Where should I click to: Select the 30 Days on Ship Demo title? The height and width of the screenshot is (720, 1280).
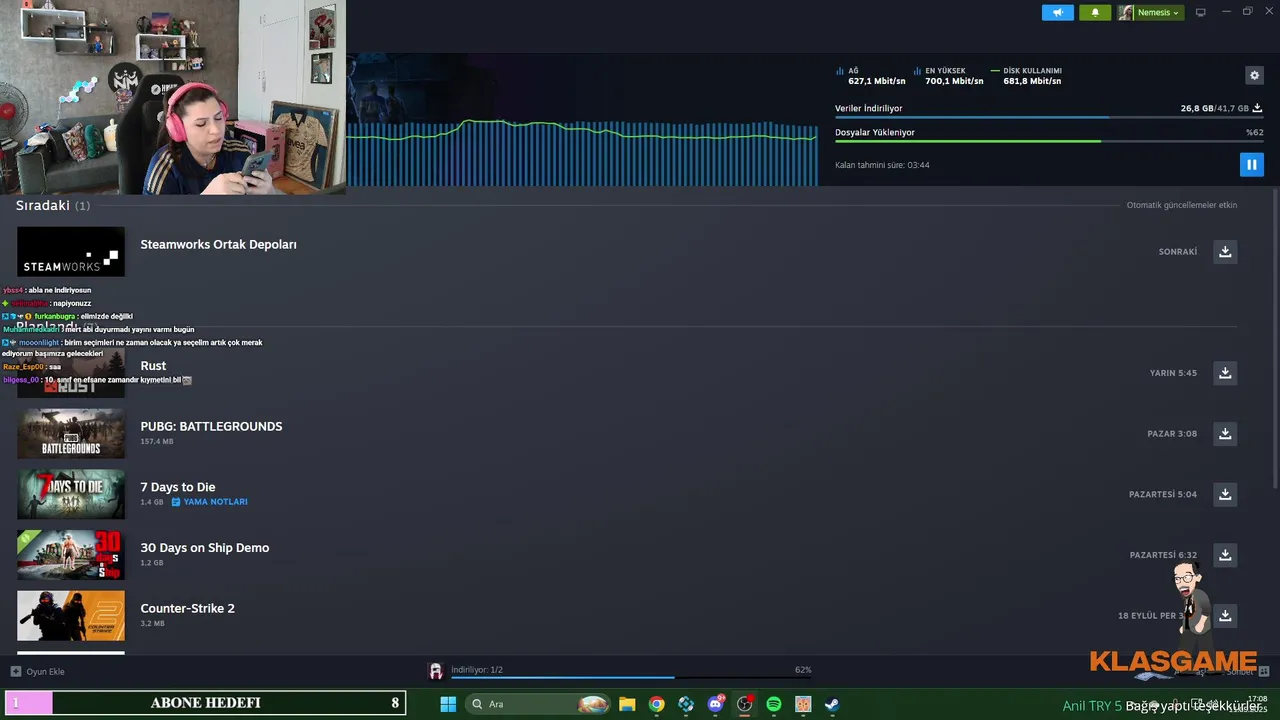[205, 548]
